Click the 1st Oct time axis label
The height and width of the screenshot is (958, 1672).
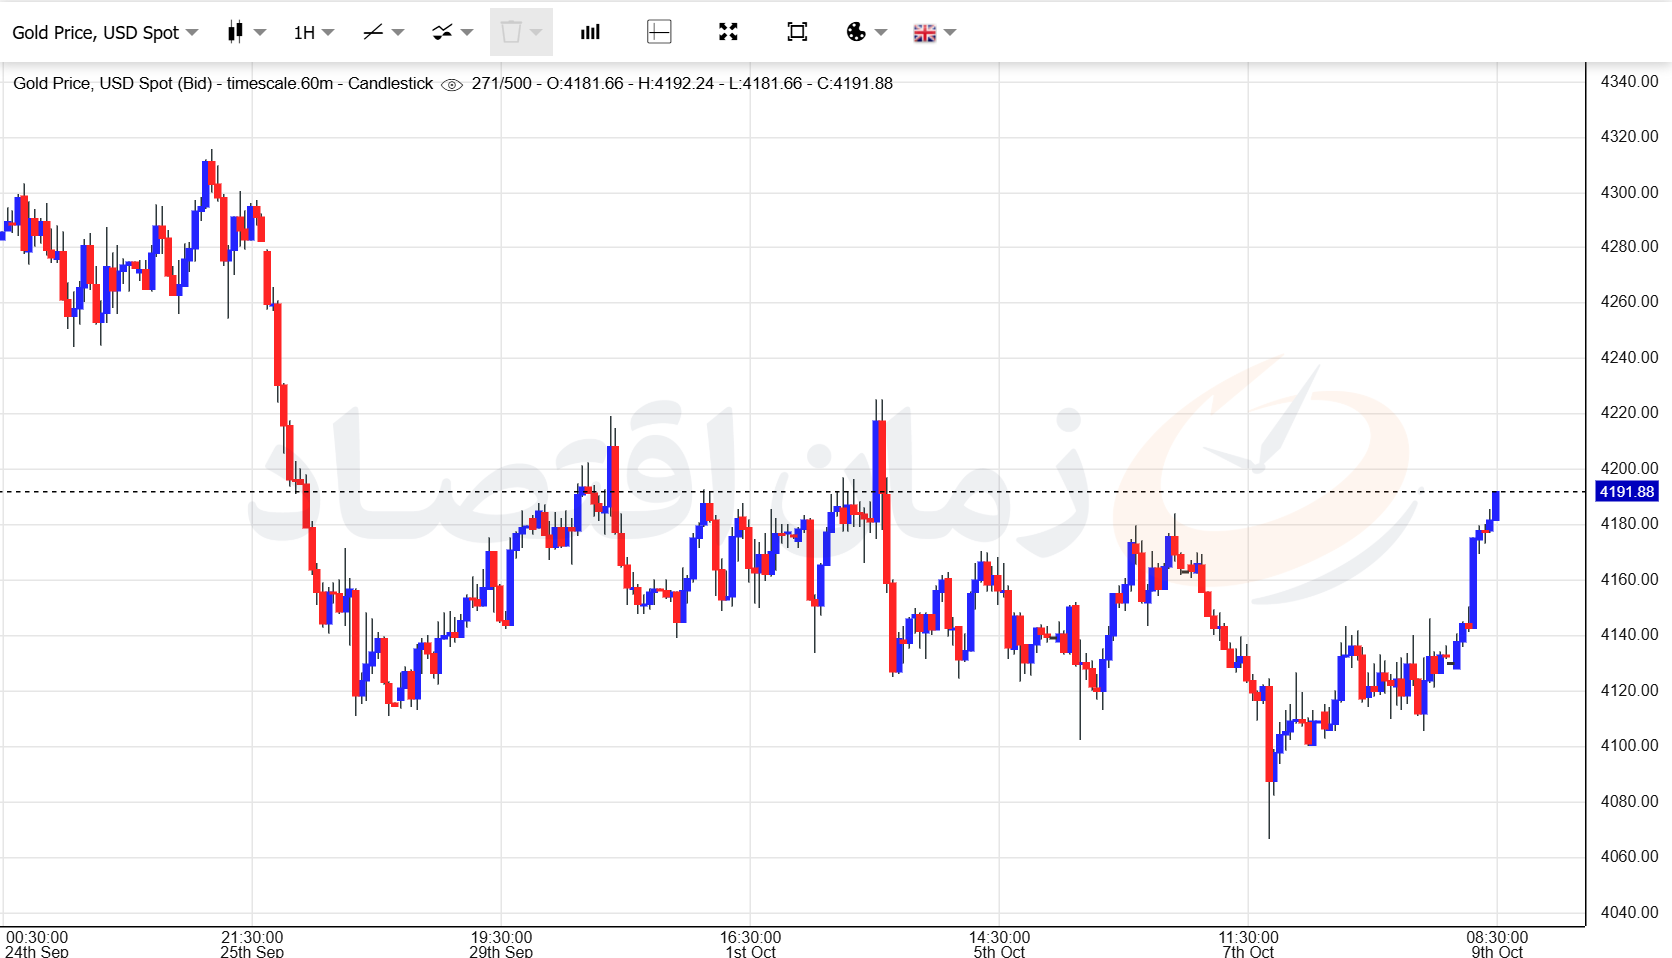tap(750, 951)
